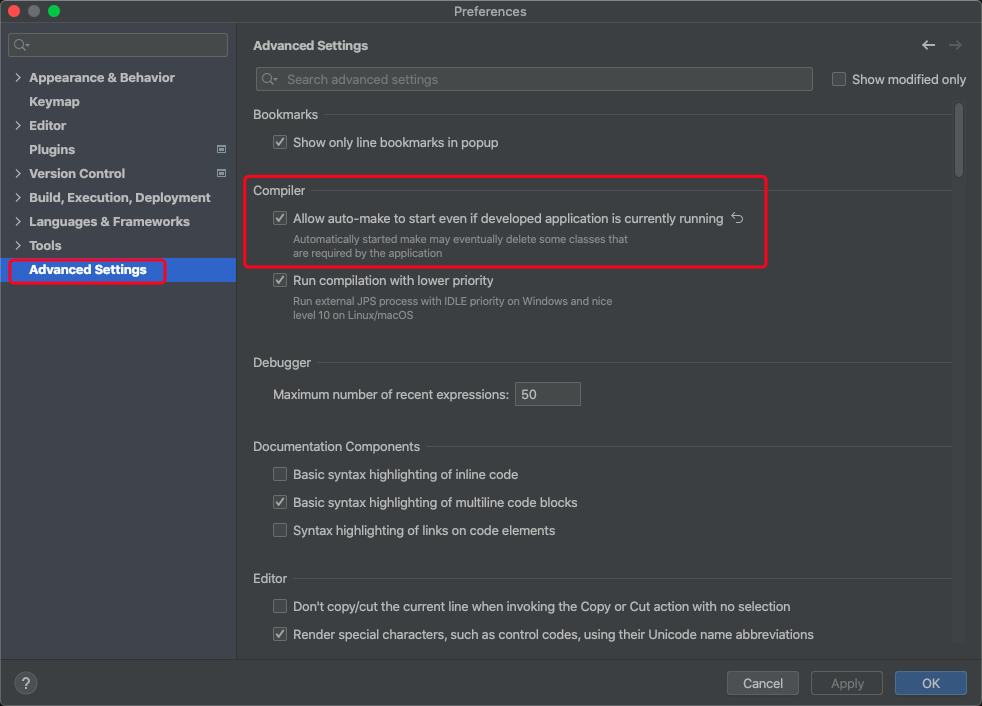Expand the Appearance & Behavior section
This screenshot has width=982, height=706.
click(x=18, y=77)
